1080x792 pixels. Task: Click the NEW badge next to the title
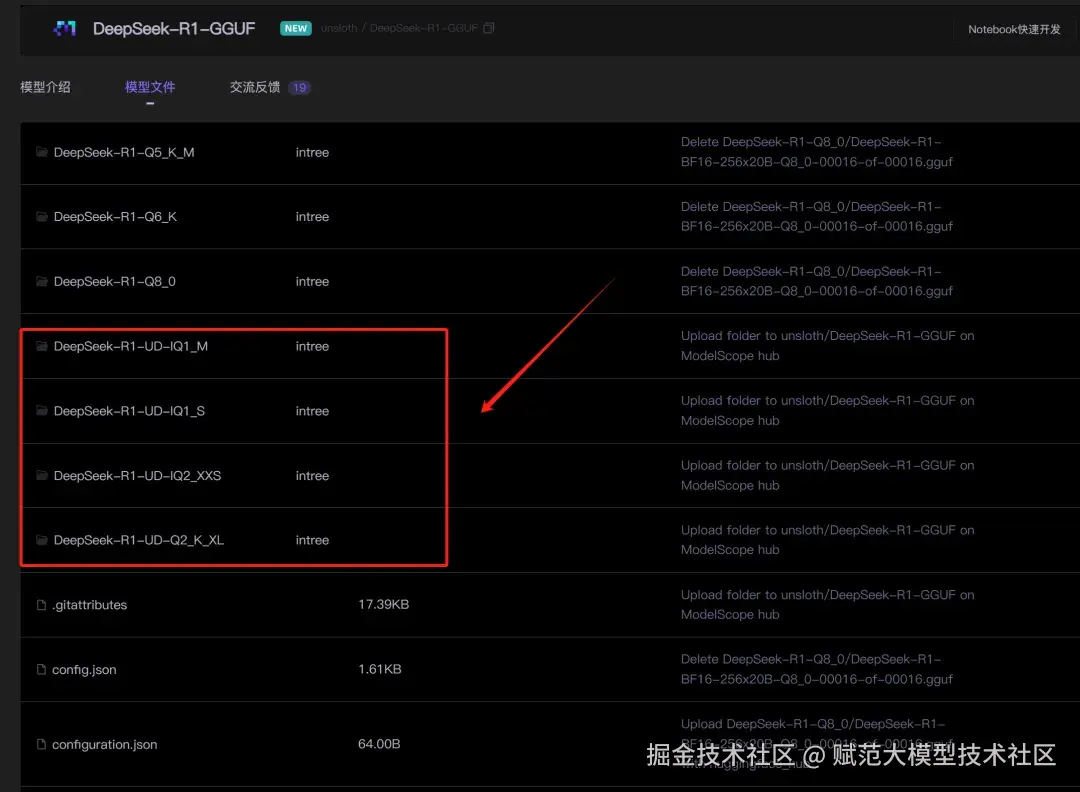(295, 28)
